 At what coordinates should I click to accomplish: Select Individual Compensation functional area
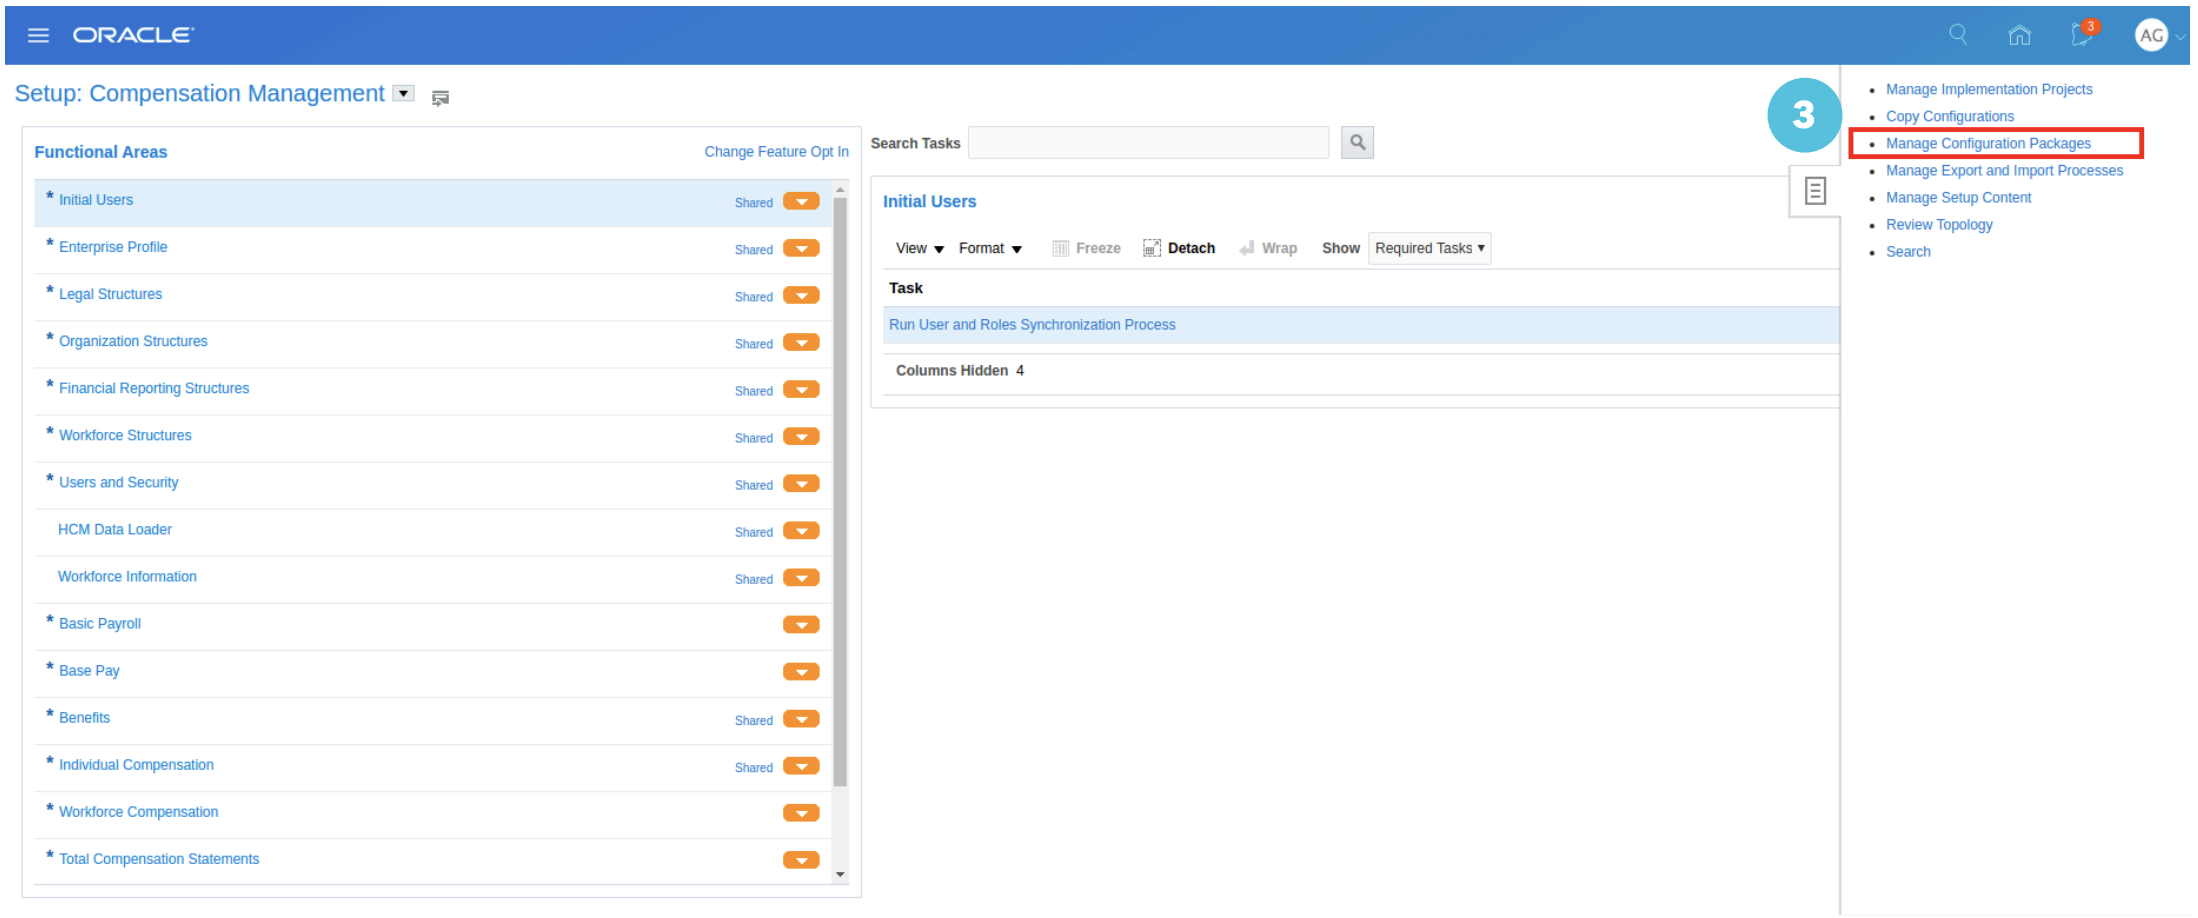click(136, 764)
